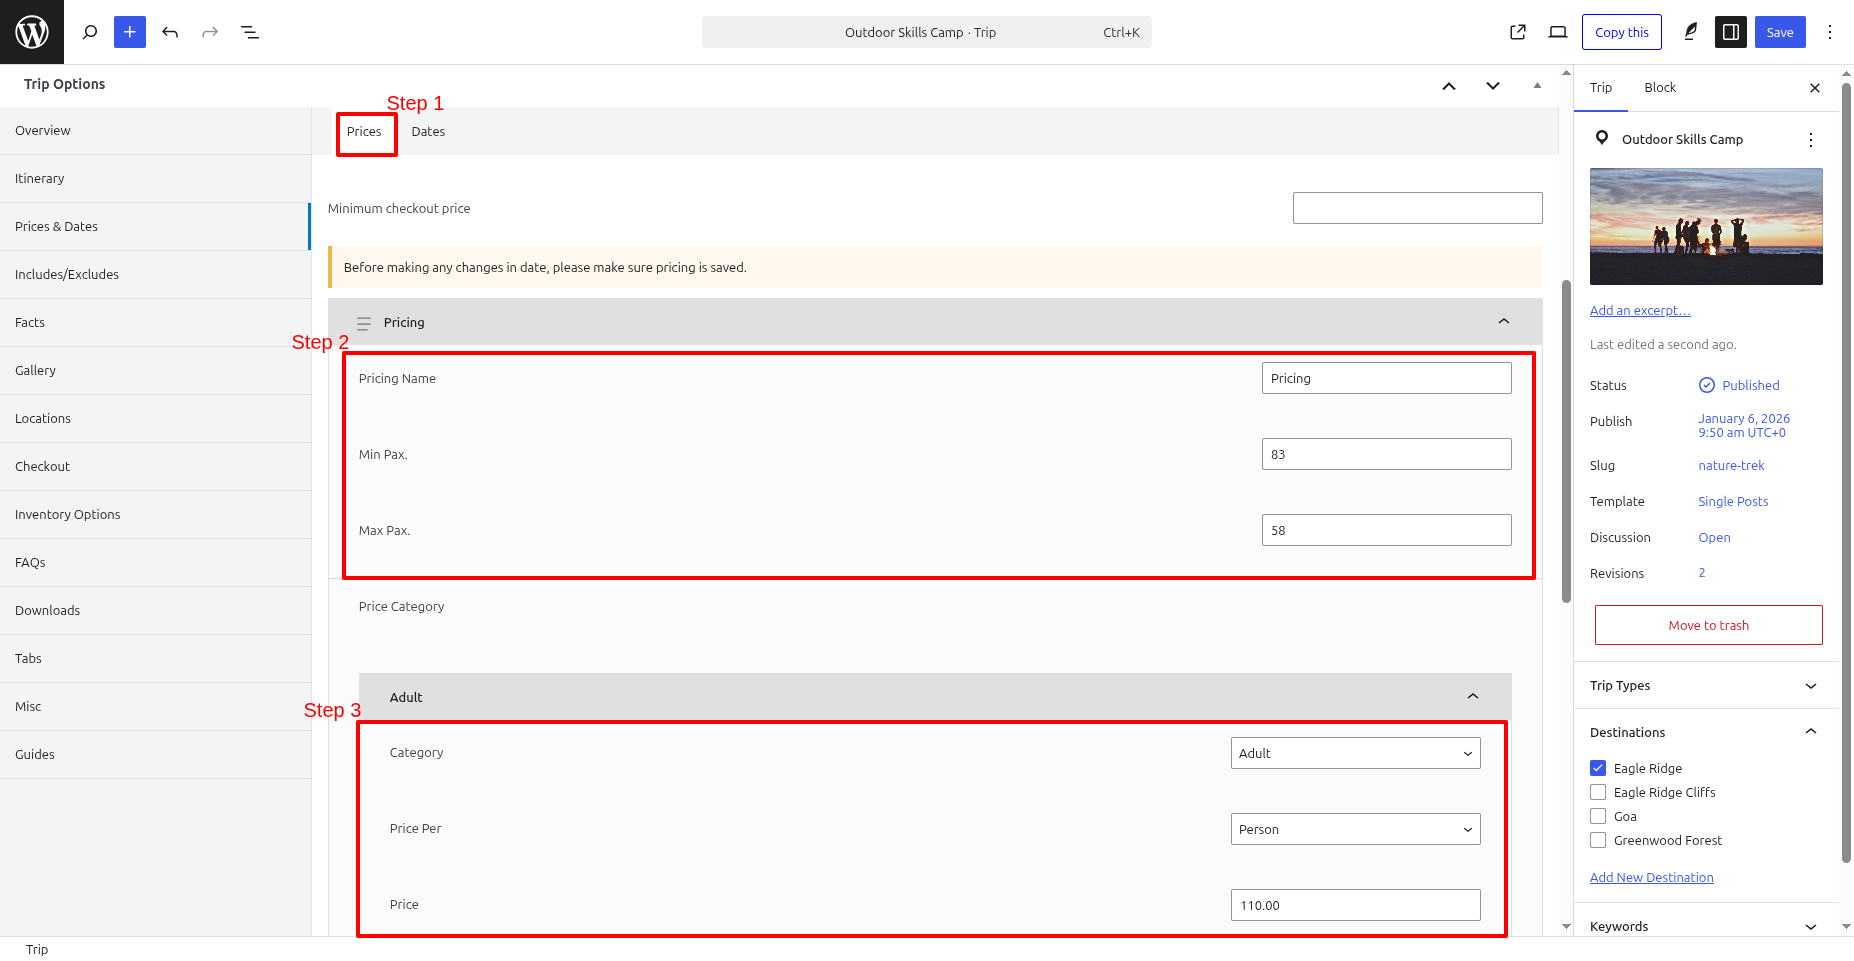Toggle the settings sidebar panel icon
1854x961 pixels.
(x=1731, y=32)
